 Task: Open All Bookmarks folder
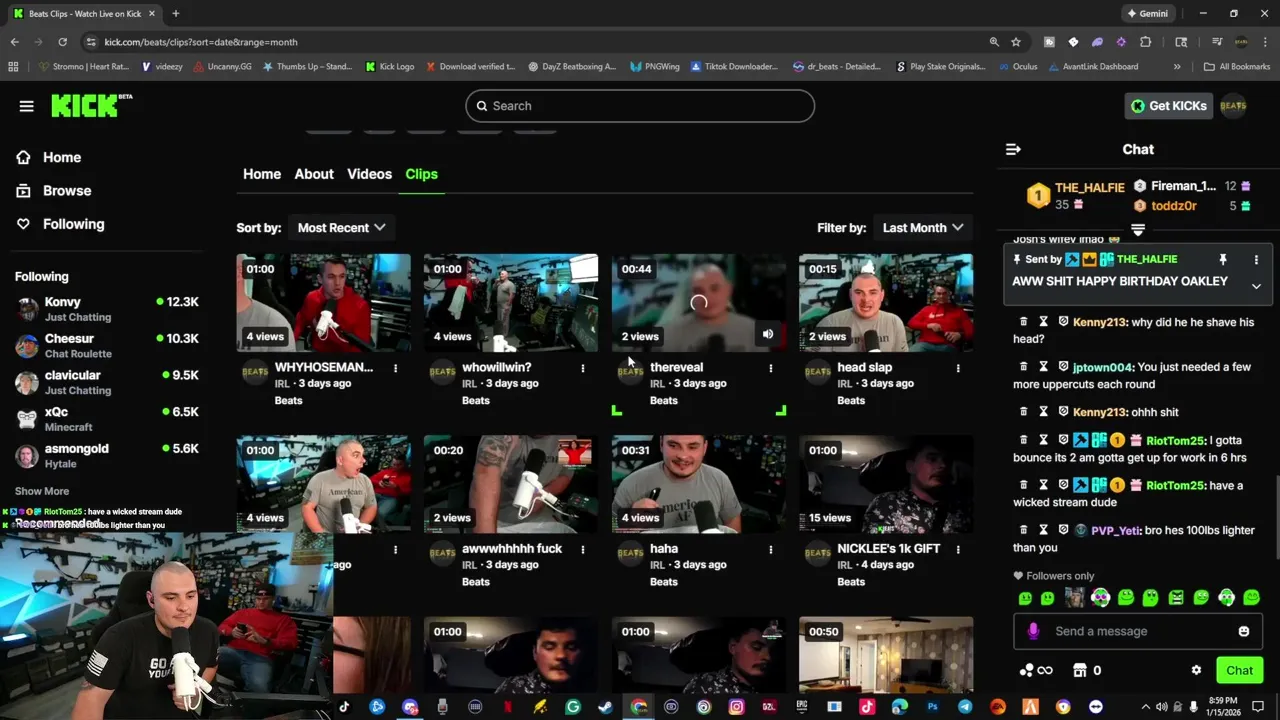[x=1236, y=67]
